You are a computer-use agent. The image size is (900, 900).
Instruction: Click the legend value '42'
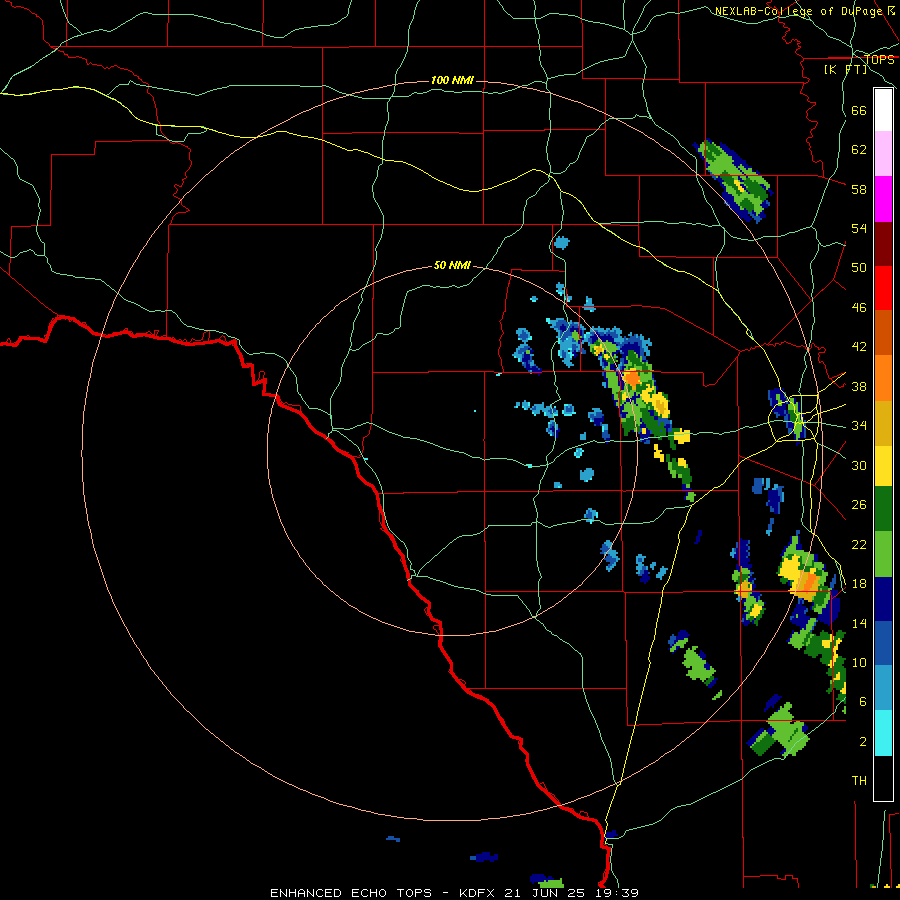(859, 347)
